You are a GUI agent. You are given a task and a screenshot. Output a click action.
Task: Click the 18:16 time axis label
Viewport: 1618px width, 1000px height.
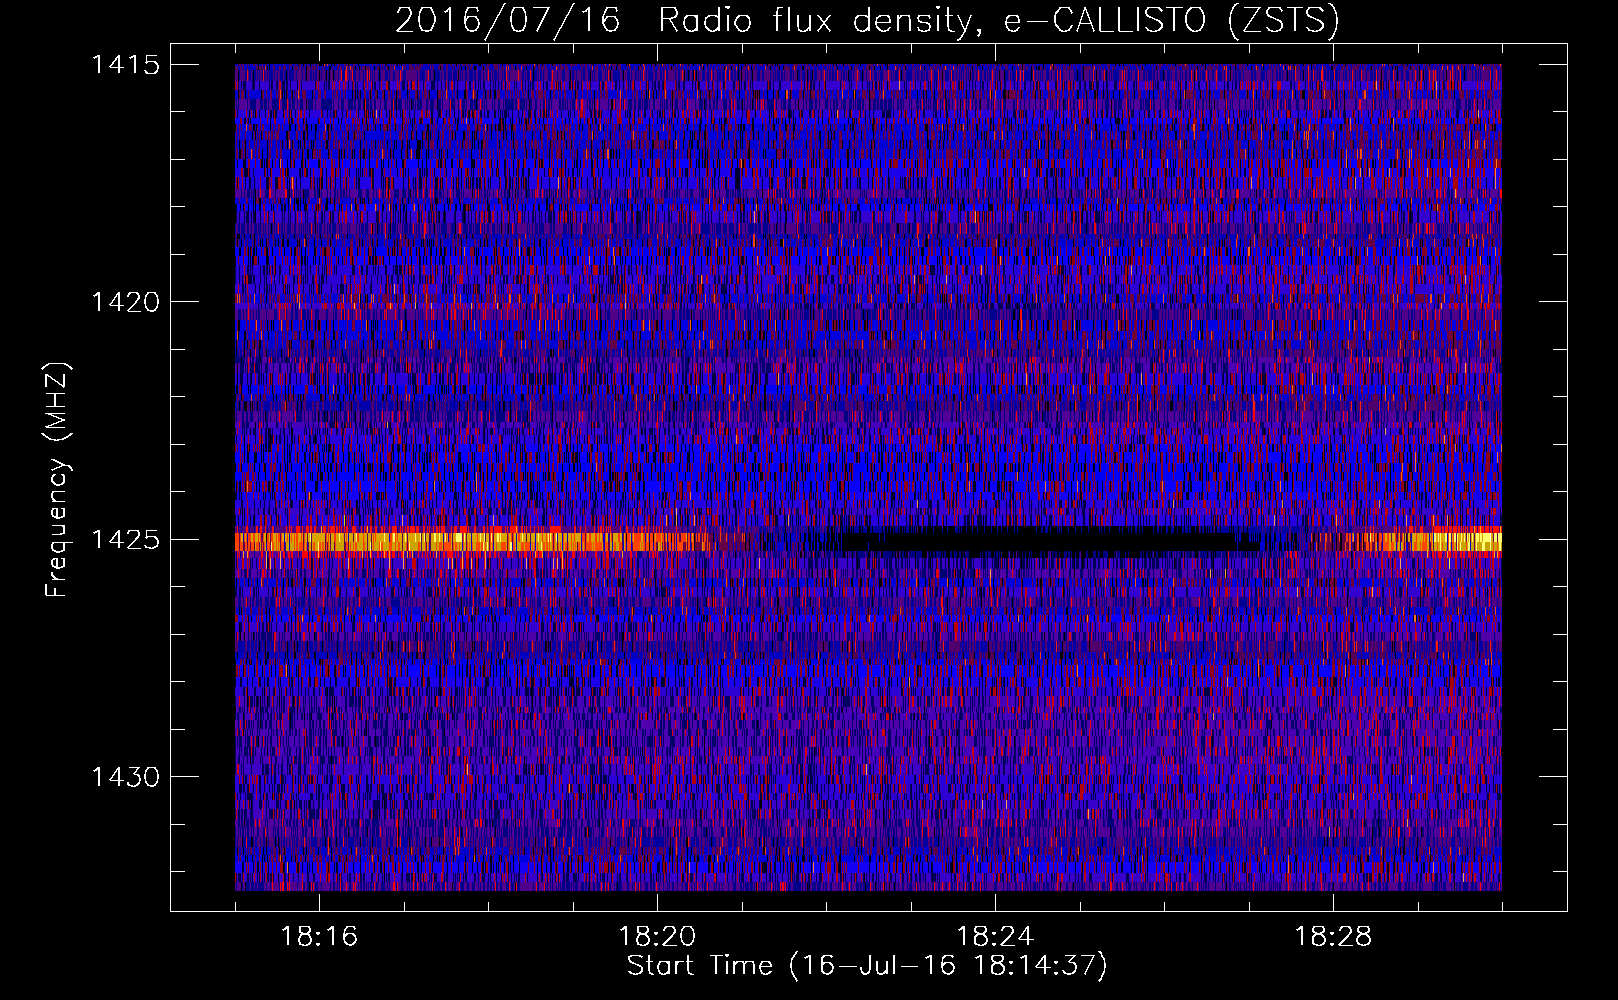point(319,937)
